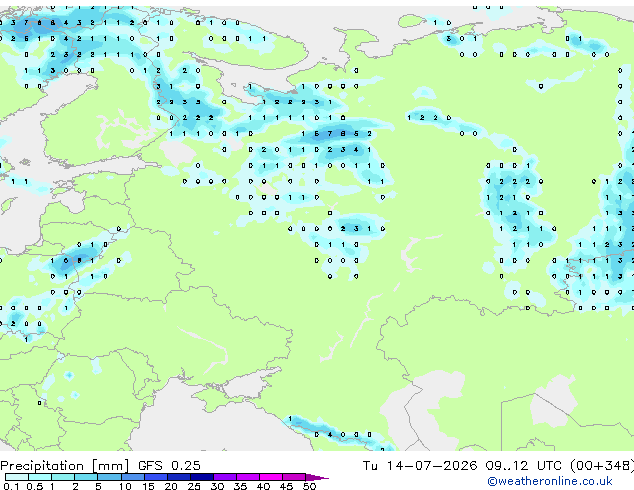The width and height of the screenshot is (634, 490).
Task: Click the '09..12 UTC' time range text
Action: pos(524,465)
